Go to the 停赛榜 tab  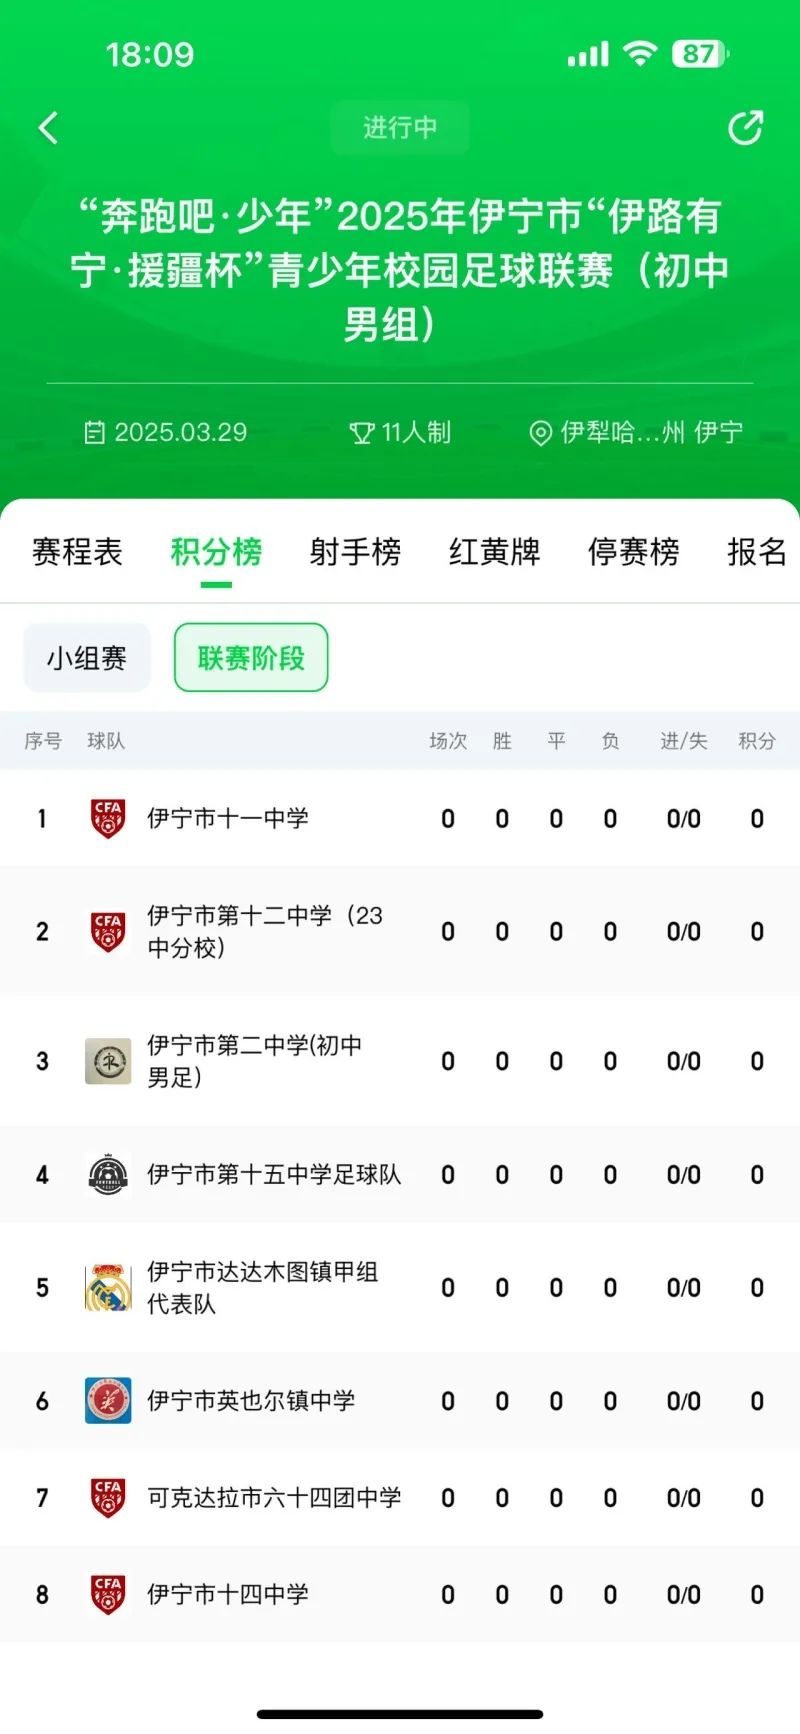[x=633, y=552]
